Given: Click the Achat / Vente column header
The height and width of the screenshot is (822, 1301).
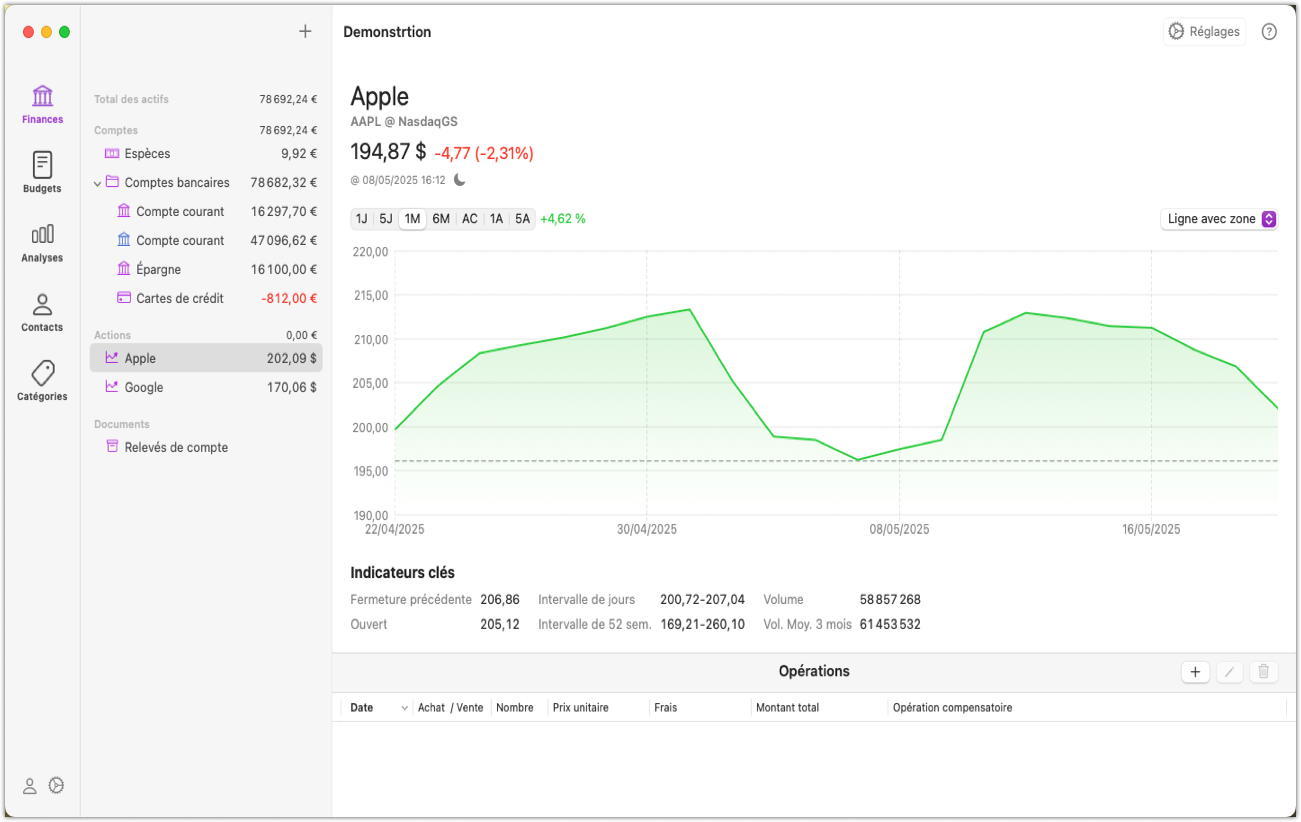Looking at the screenshot, I should coord(451,708).
